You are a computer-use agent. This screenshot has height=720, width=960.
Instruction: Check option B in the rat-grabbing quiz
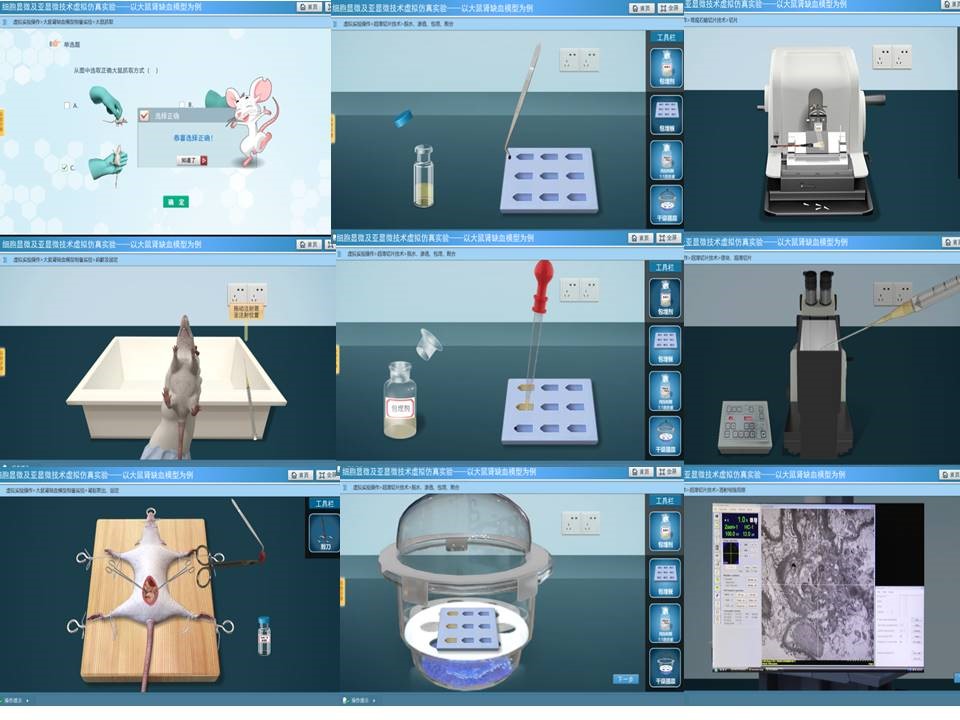click(182, 104)
